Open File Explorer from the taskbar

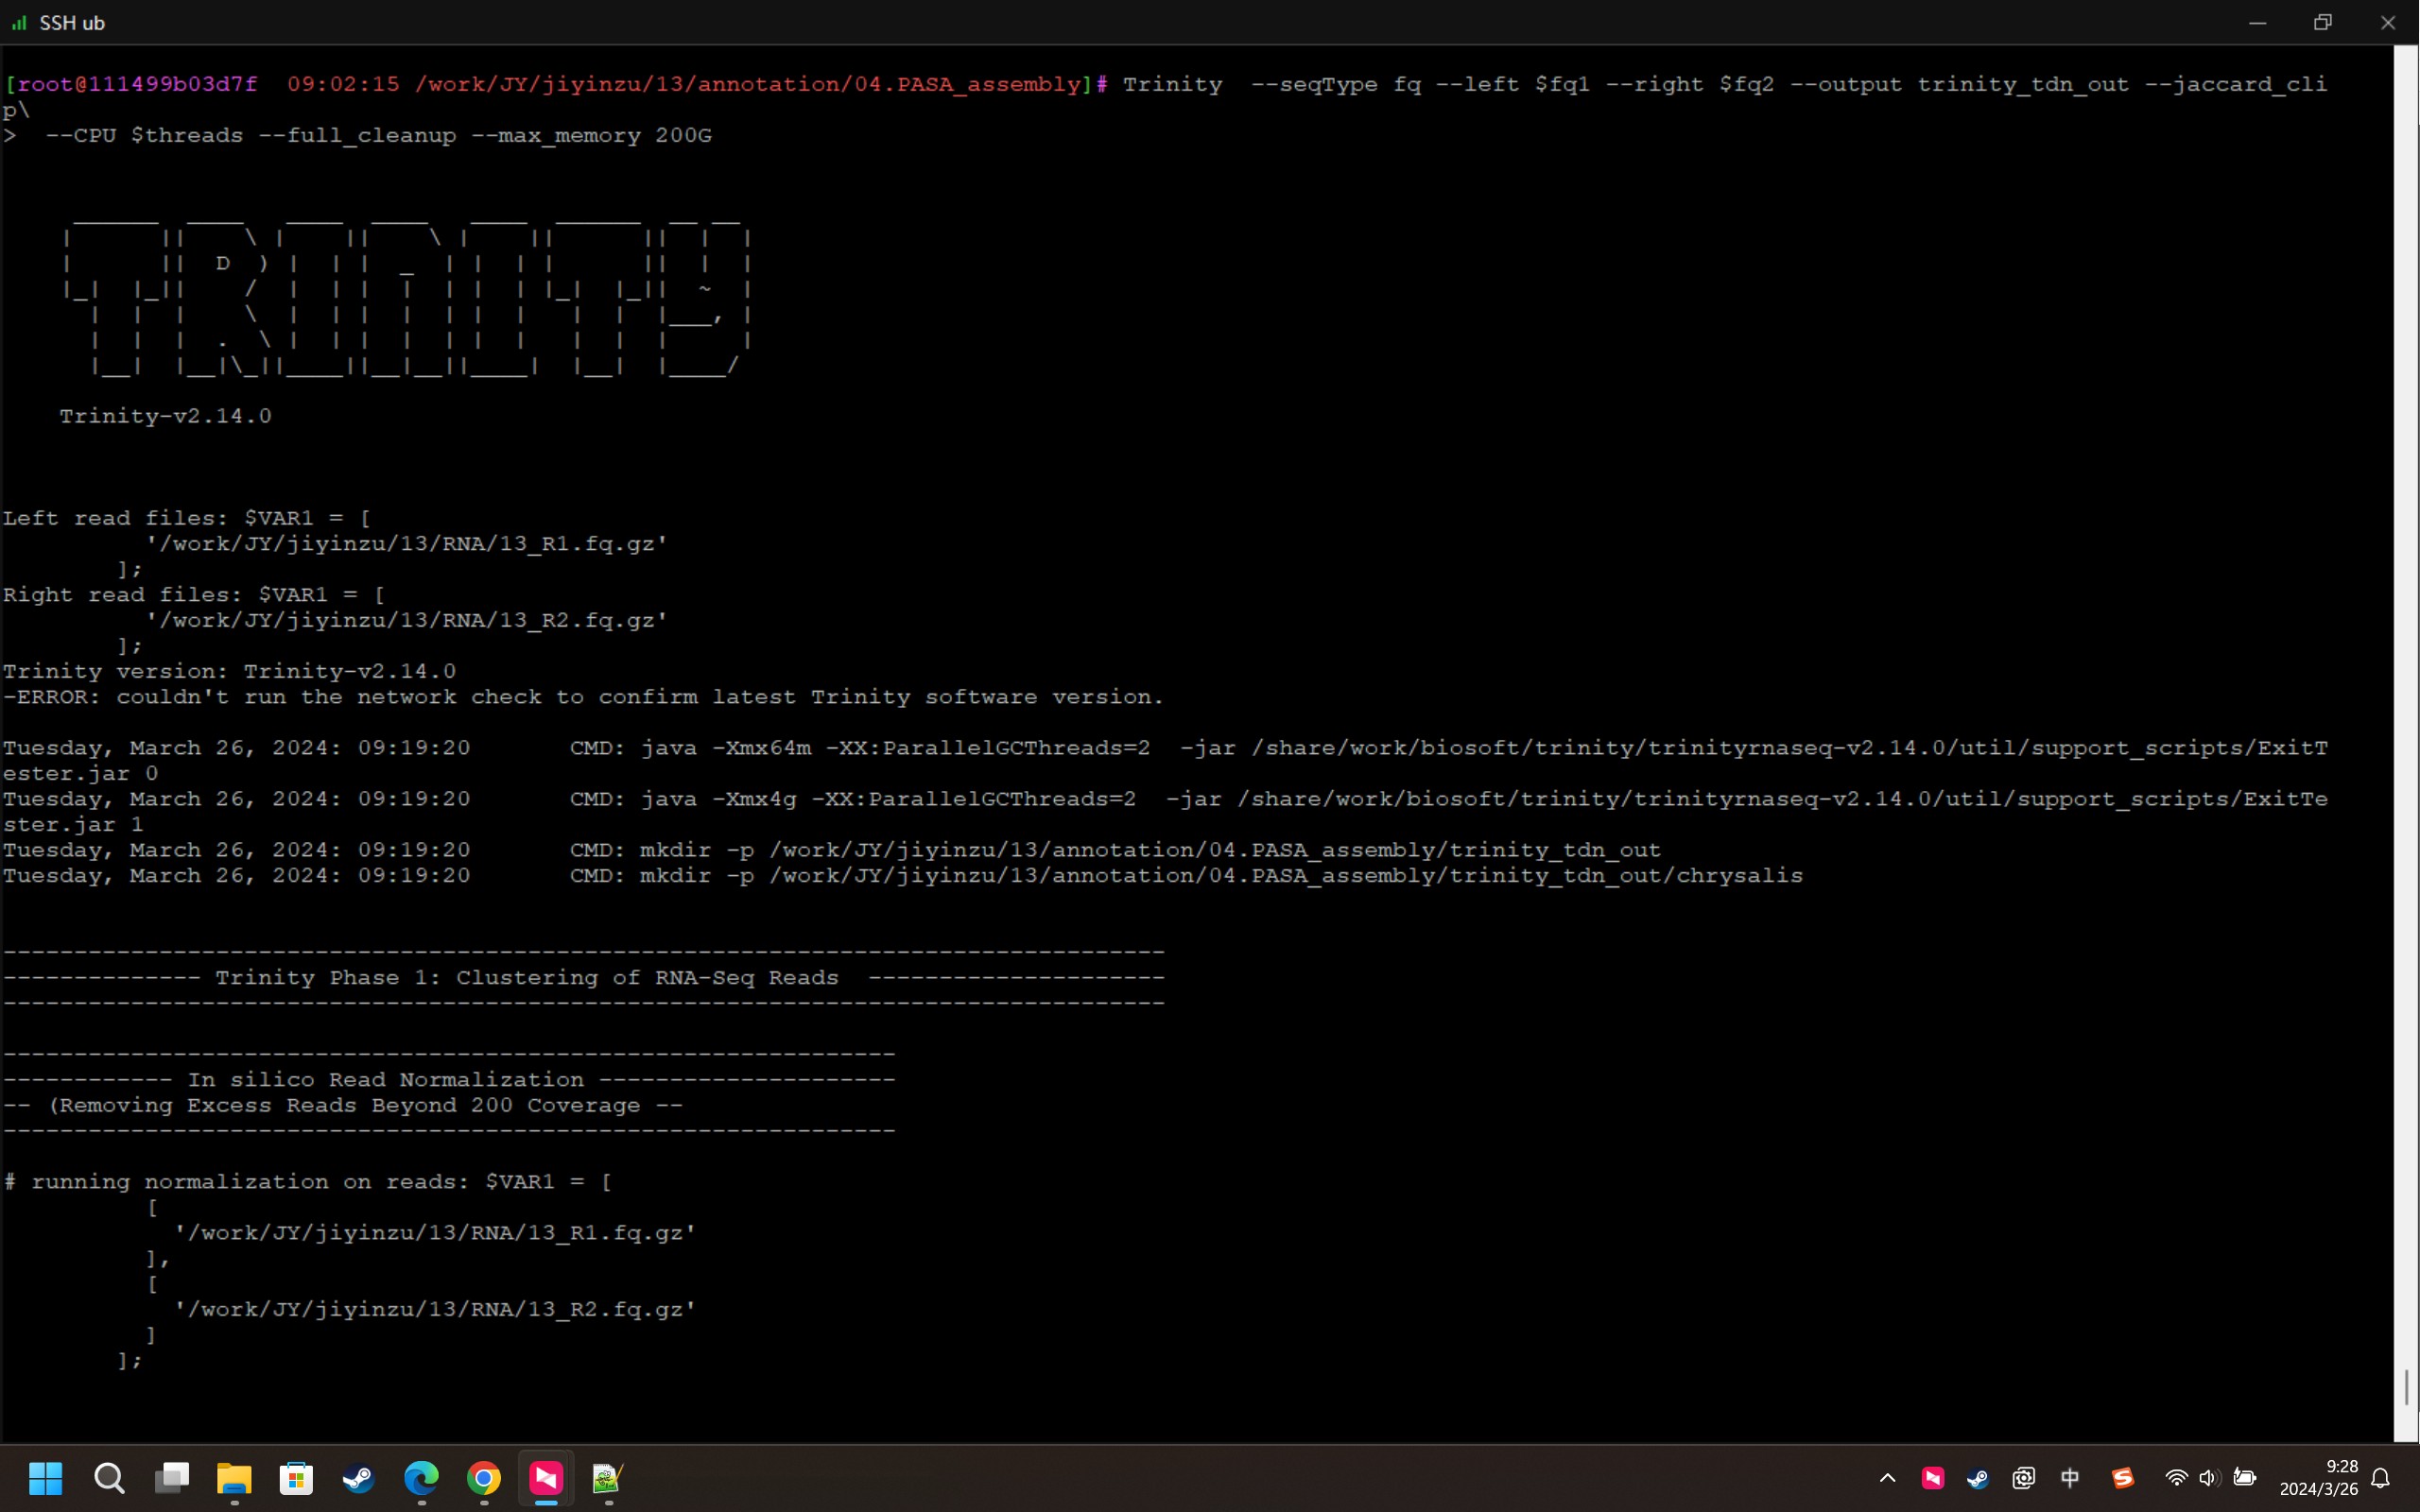coord(234,1477)
